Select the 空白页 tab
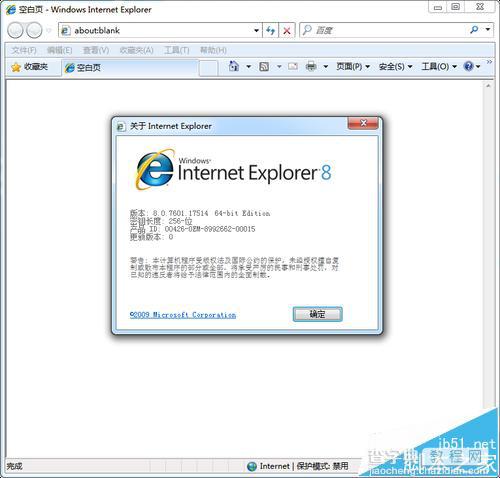The height and width of the screenshot is (478, 500). 130,68
